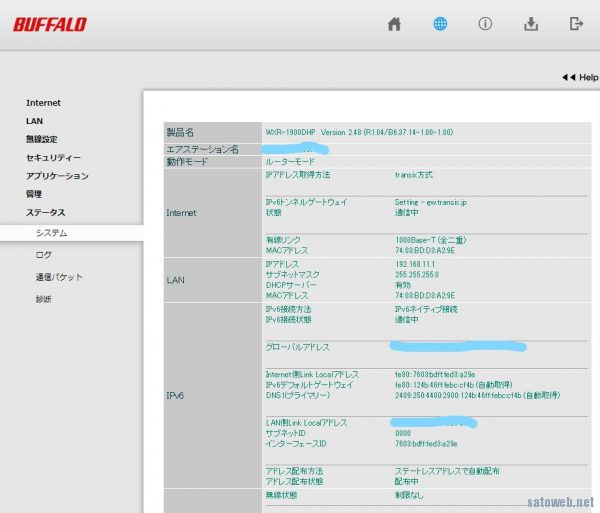Expand the 管理 section
The width and height of the screenshot is (600, 513).
pyautogui.click(x=34, y=194)
